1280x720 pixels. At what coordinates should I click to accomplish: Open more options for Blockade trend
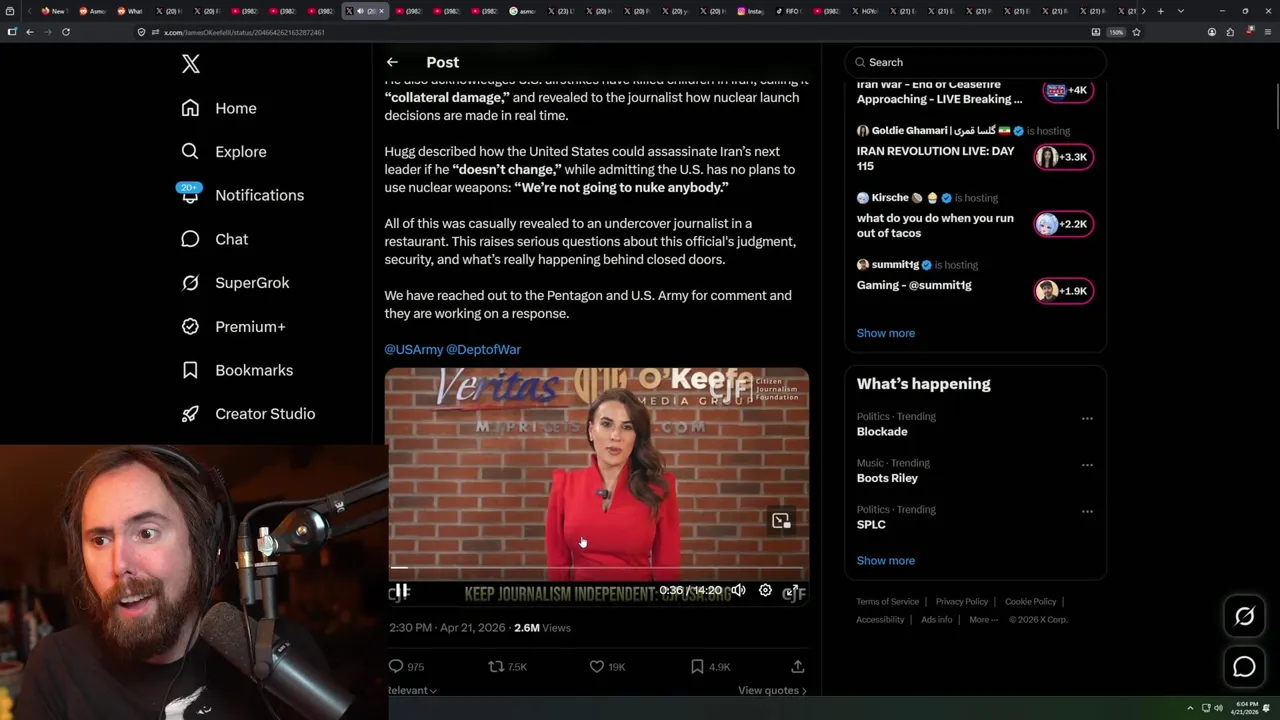(x=1087, y=418)
